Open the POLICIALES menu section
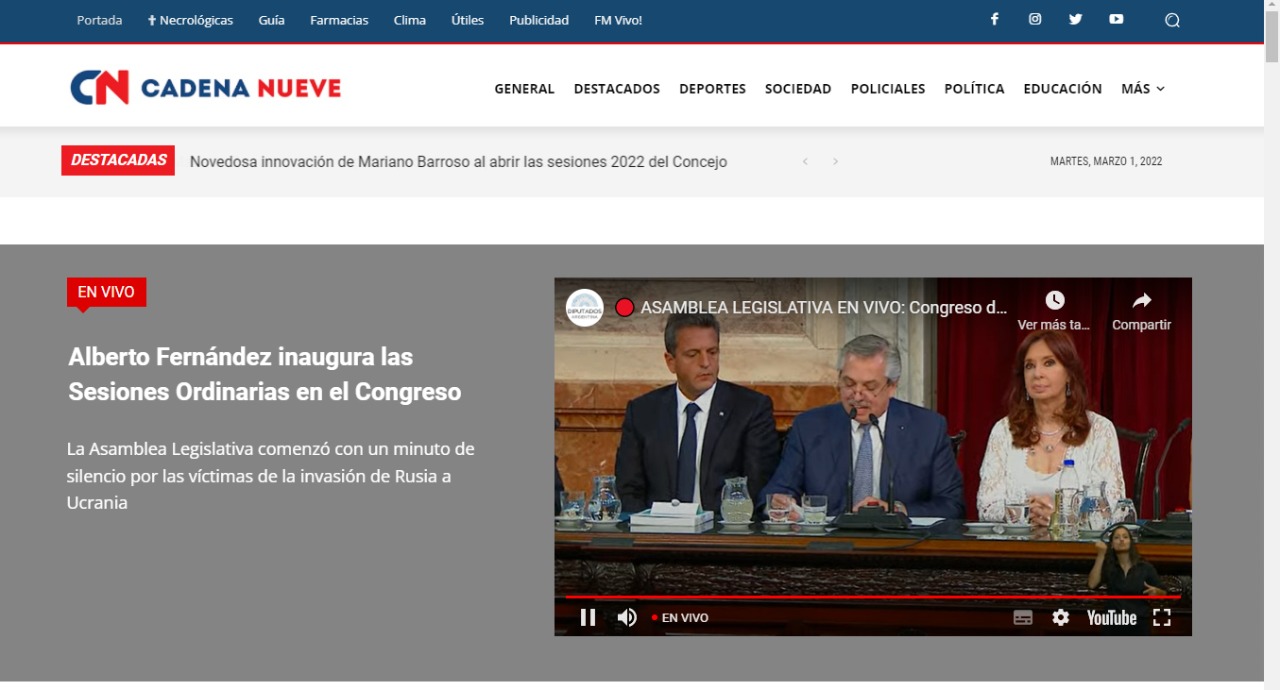Image resolution: width=1280 pixels, height=690 pixels. pyautogui.click(x=887, y=89)
